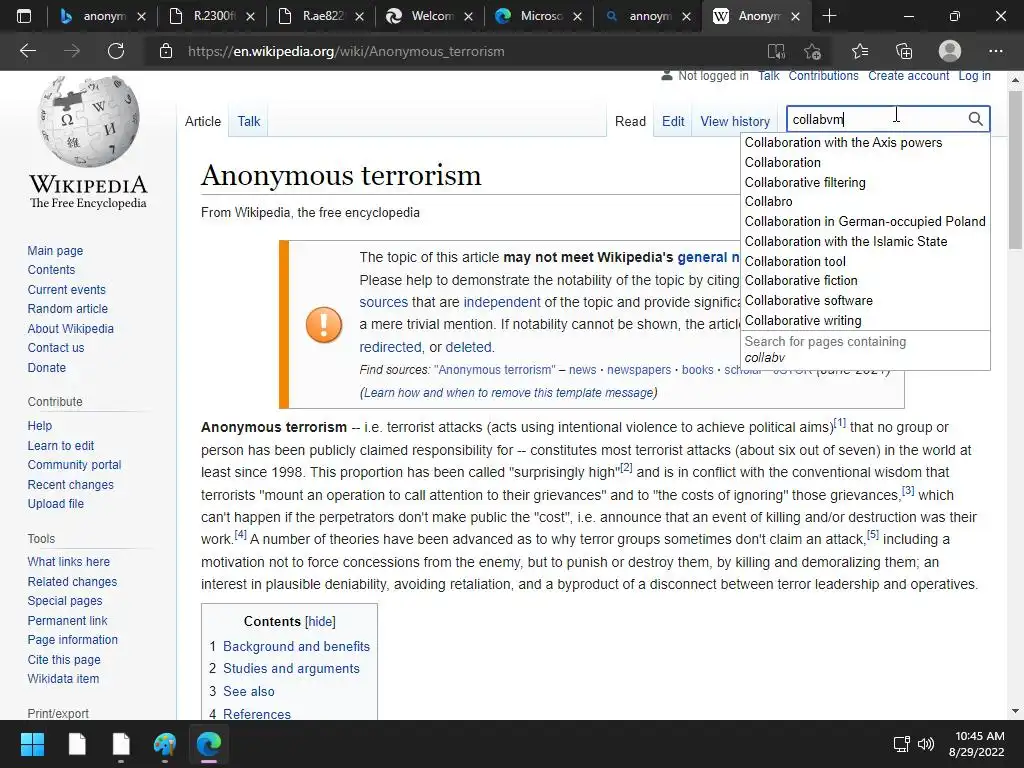Open a new tab with plus button
Viewport: 1024px width, 768px height.
coord(829,16)
